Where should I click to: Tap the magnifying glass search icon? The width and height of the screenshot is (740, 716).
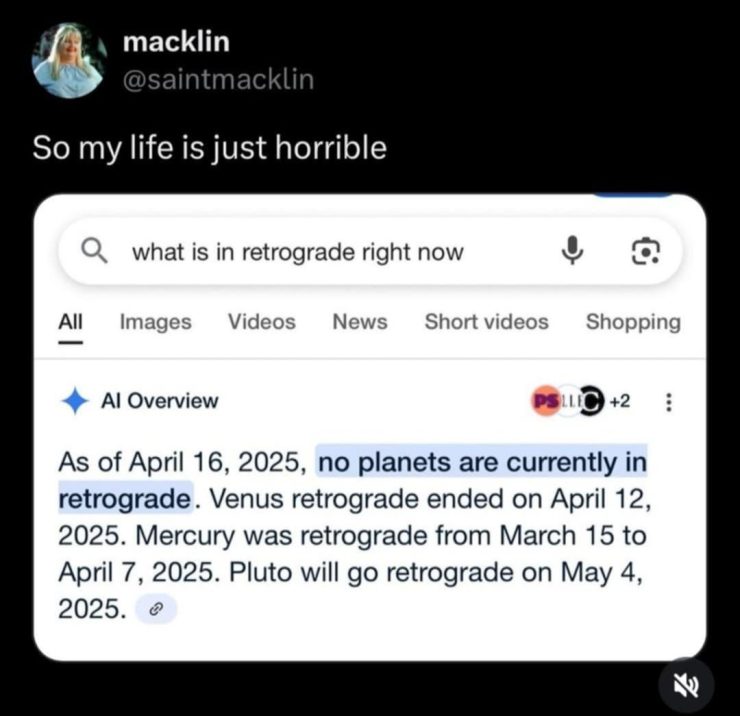94,251
